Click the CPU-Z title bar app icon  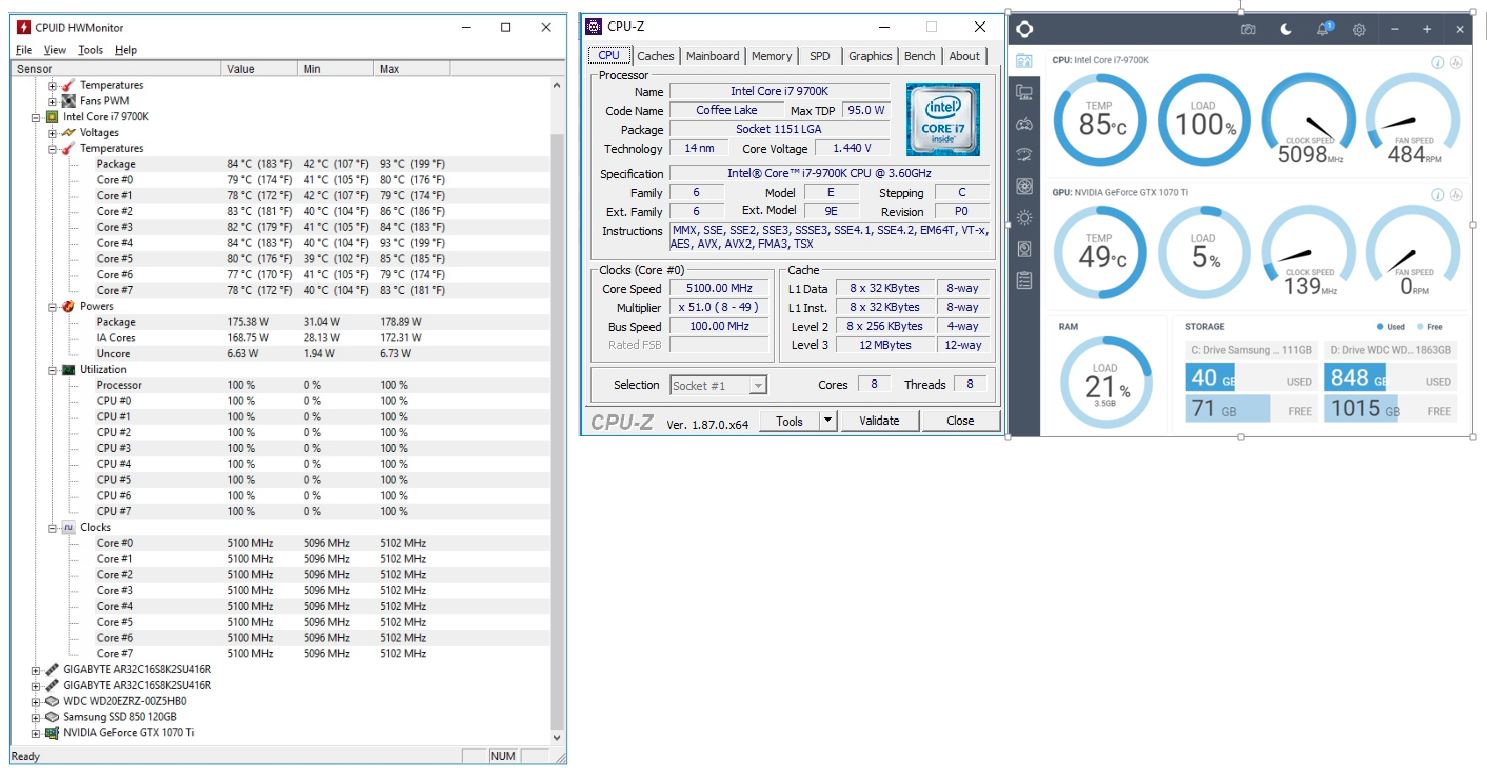click(593, 26)
